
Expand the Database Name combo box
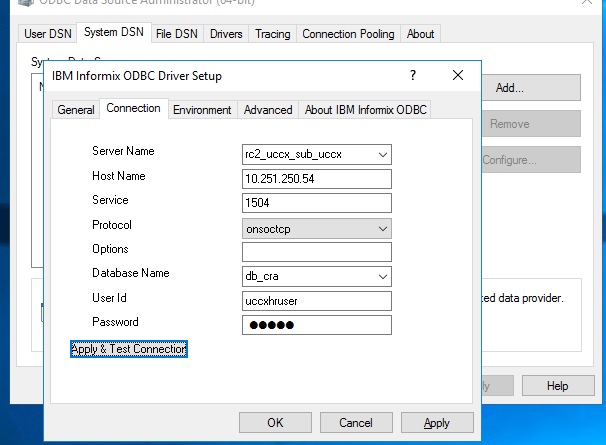[x=381, y=277]
